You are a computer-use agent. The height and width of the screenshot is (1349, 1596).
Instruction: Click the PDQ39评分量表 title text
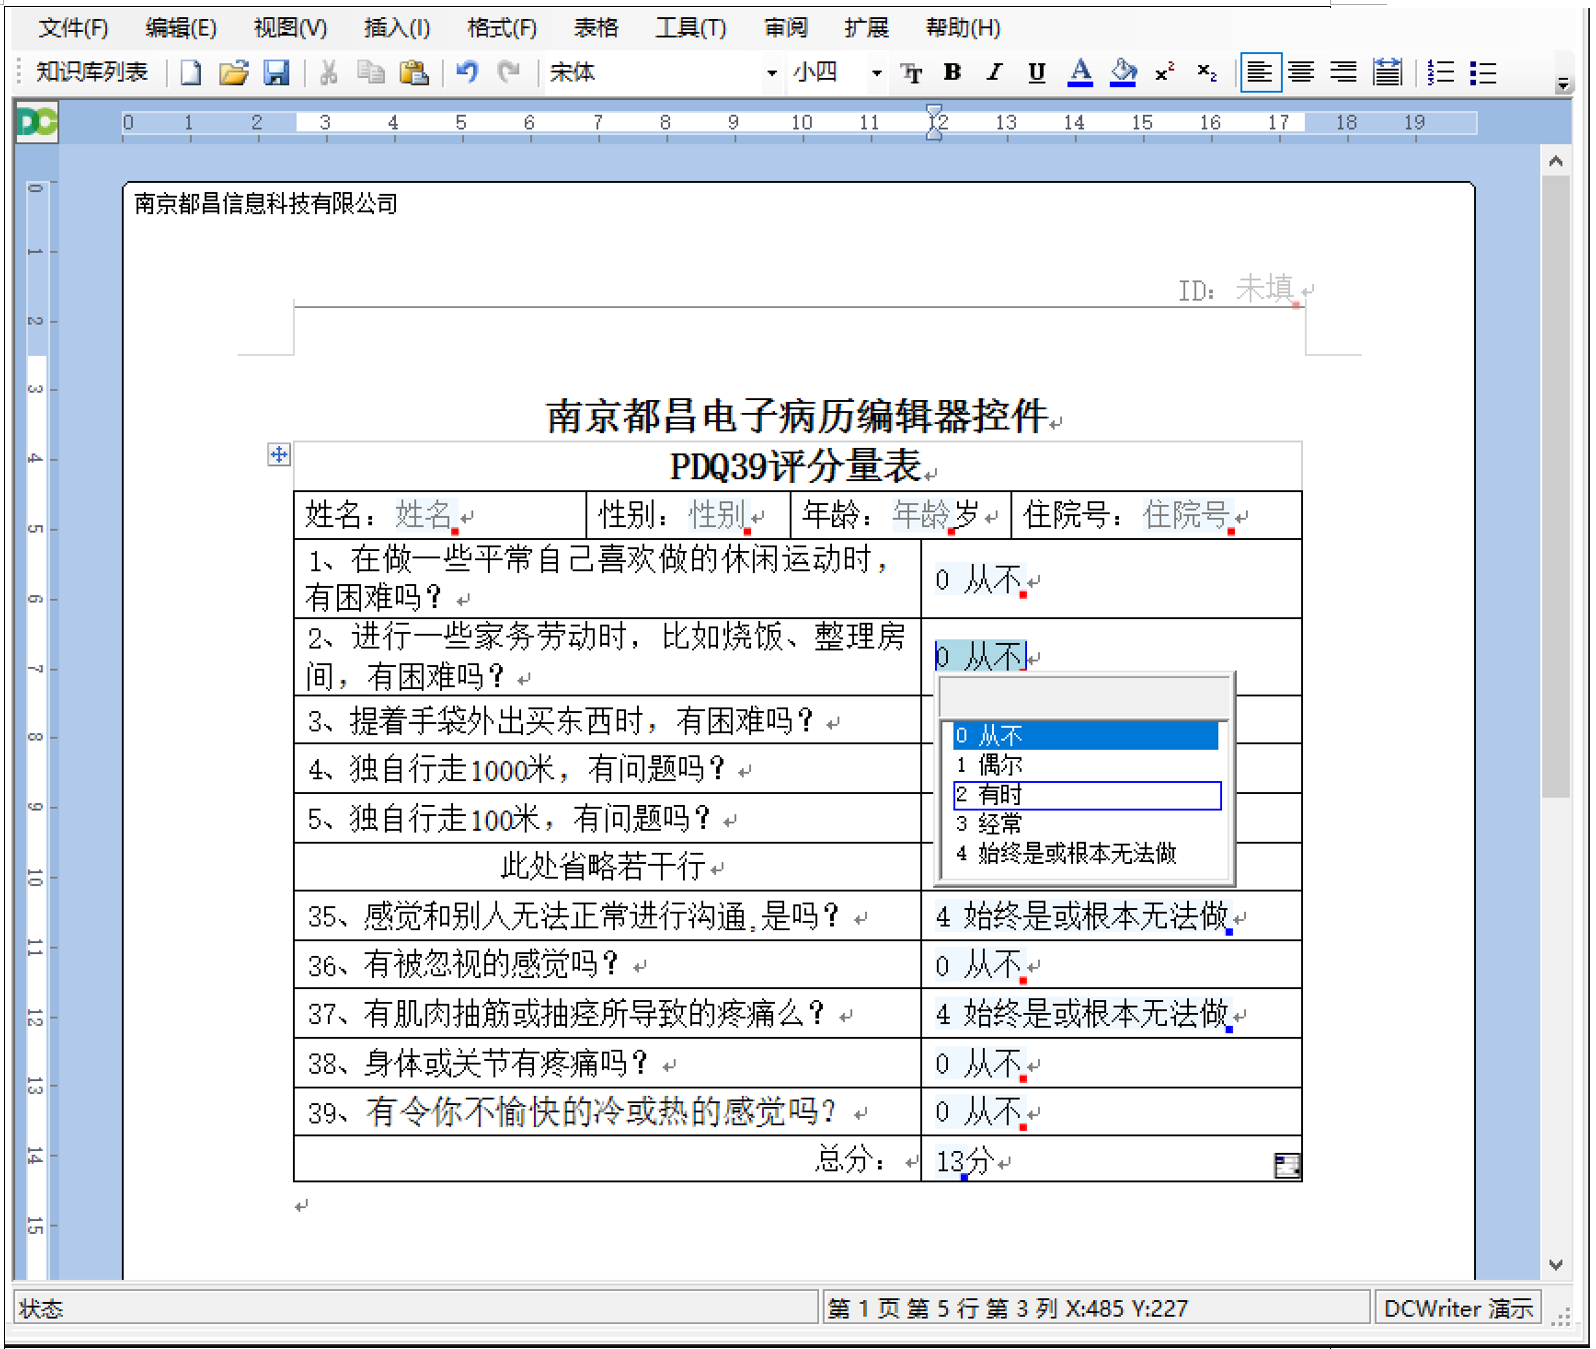[795, 466]
